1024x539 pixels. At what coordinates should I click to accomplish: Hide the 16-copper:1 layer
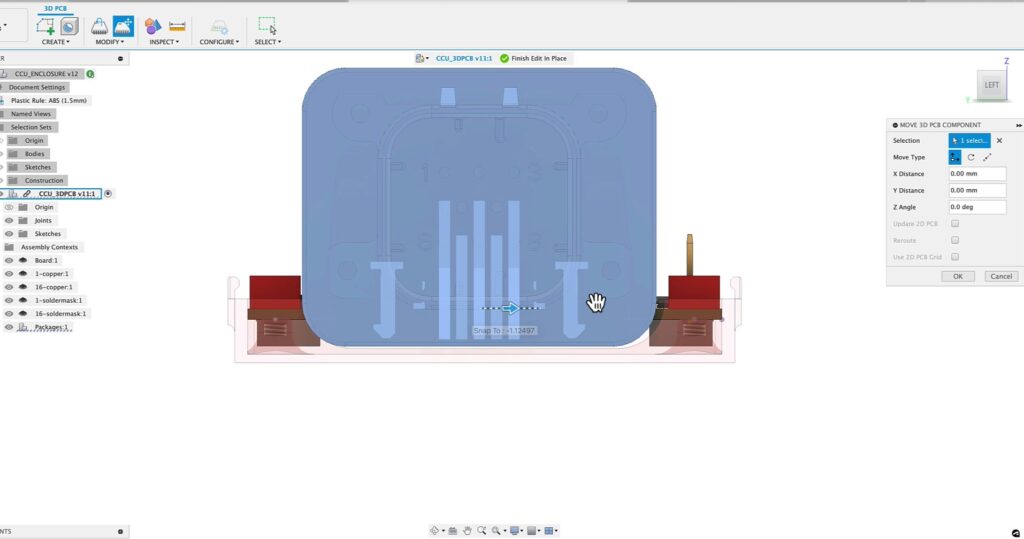[8, 287]
